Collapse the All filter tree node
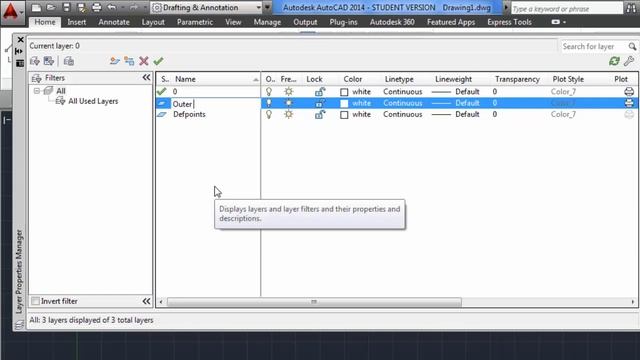Viewport: 640px width, 360px height. pyautogui.click(x=37, y=91)
